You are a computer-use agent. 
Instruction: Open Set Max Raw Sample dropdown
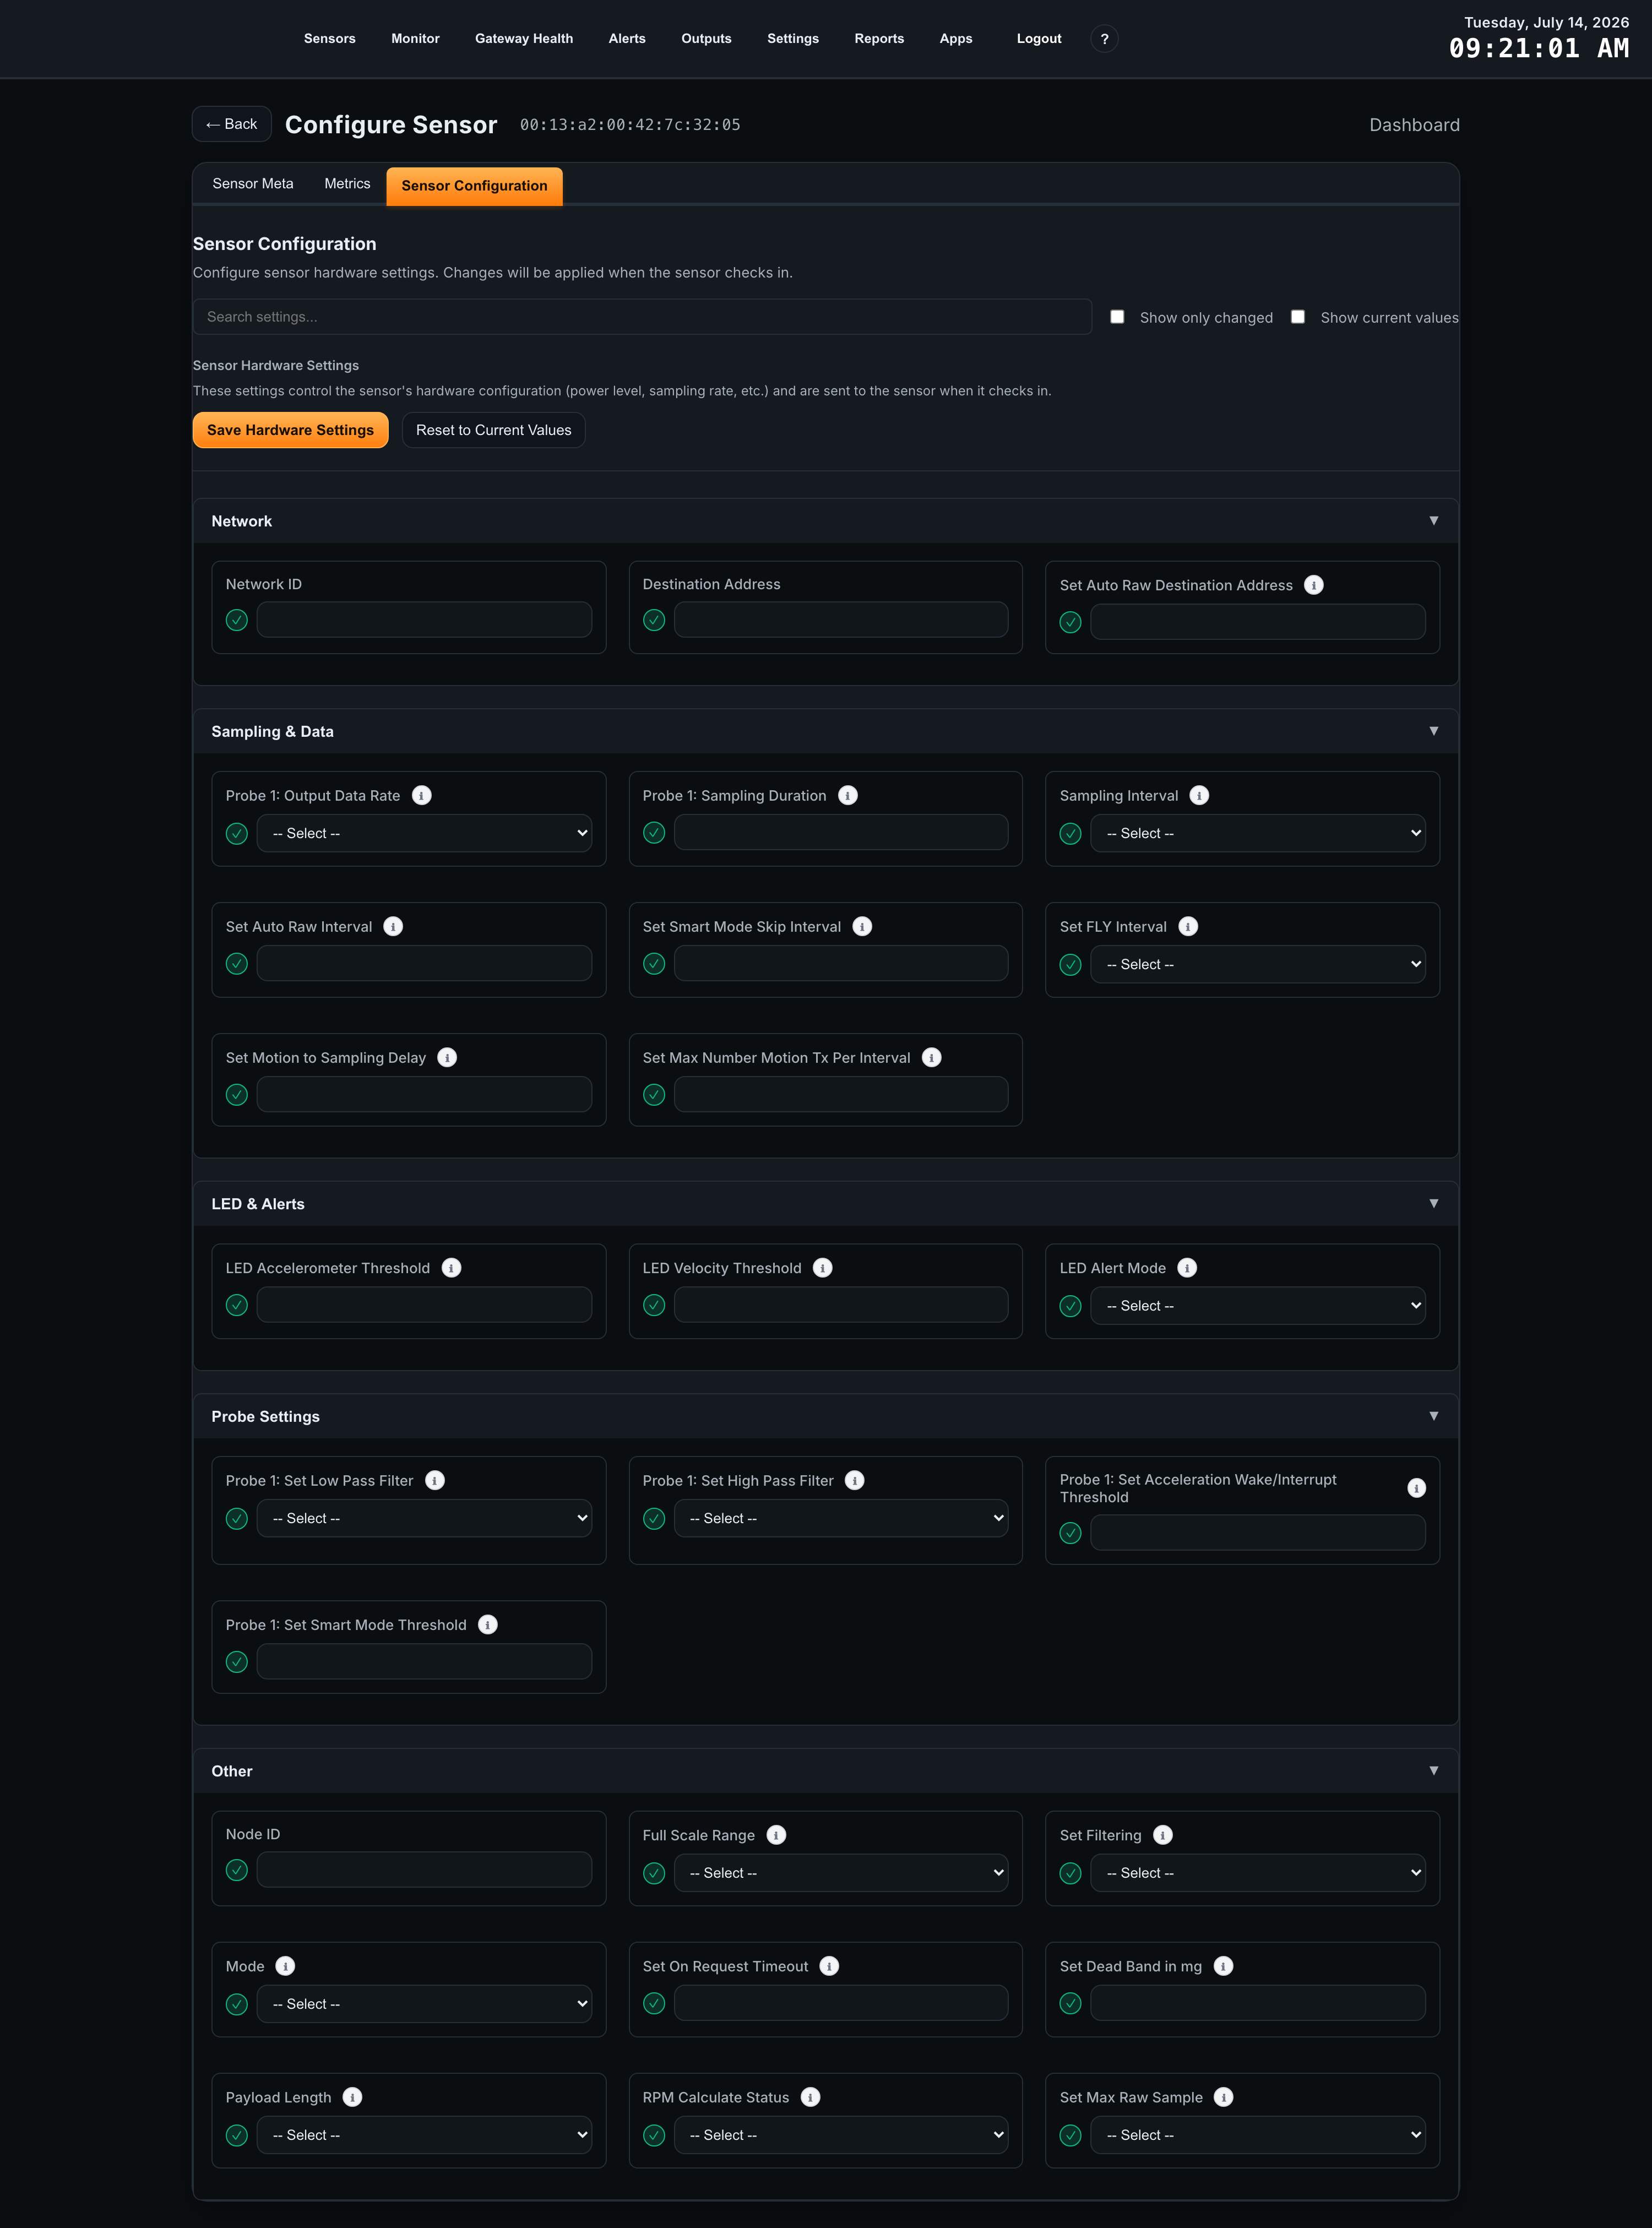click(x=1258, y=2135)
